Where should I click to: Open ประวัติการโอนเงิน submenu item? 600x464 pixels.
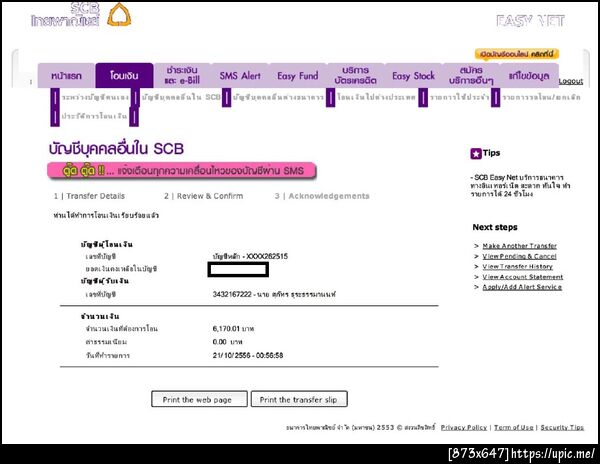[x=94, y=116]
